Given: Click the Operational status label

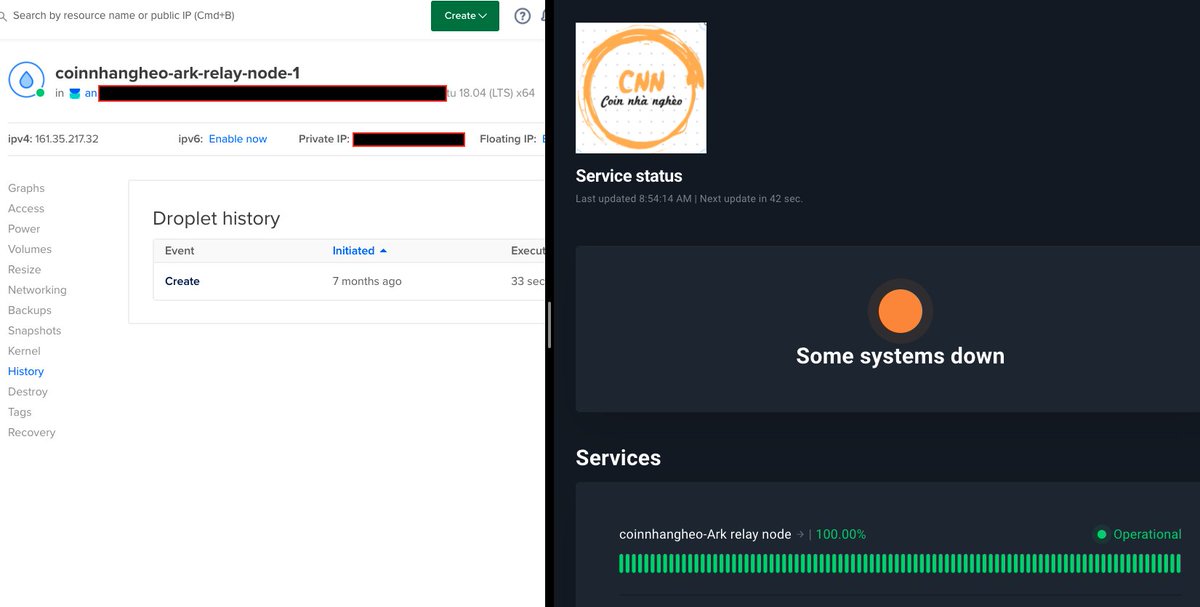Looking at the screenshot, I should (1148, 535).
